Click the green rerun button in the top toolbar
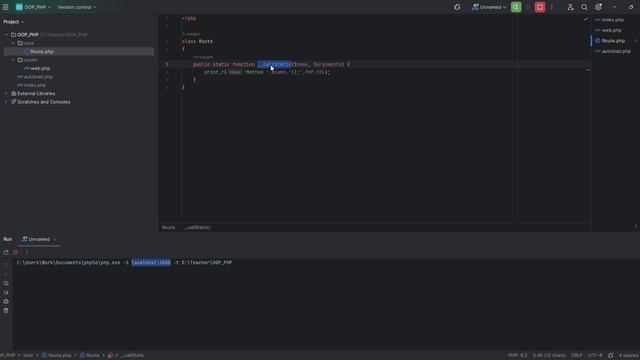The height and width of the screenshot is (360, 640). 516,7
